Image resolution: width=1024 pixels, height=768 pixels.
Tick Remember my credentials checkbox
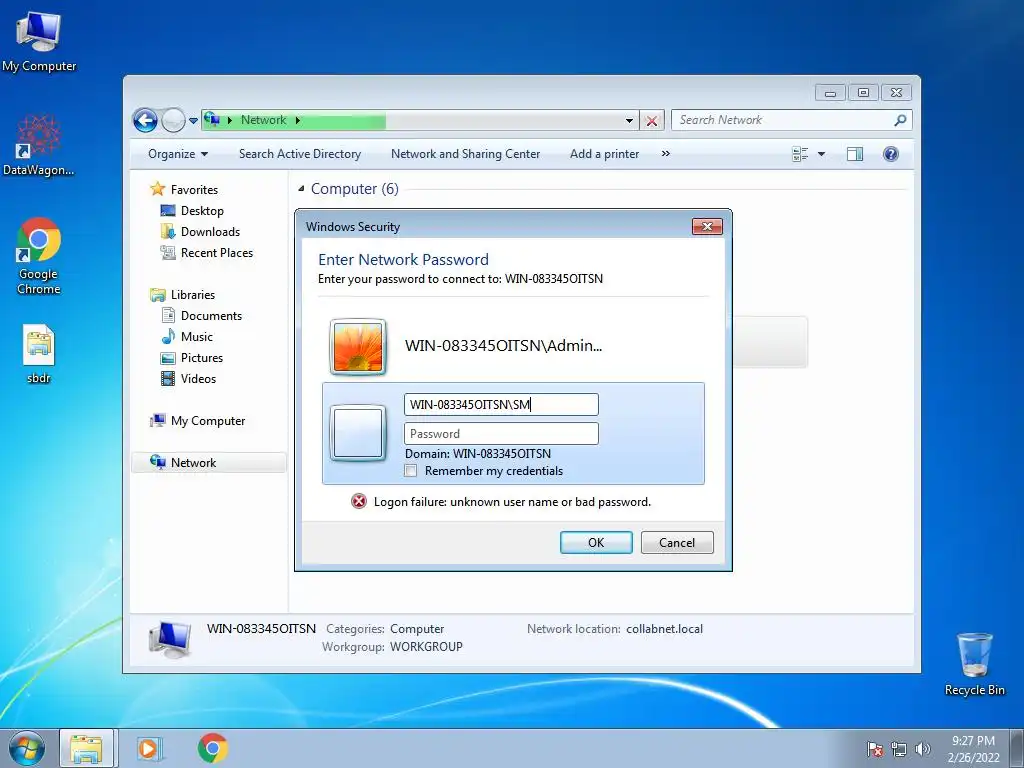411,471
